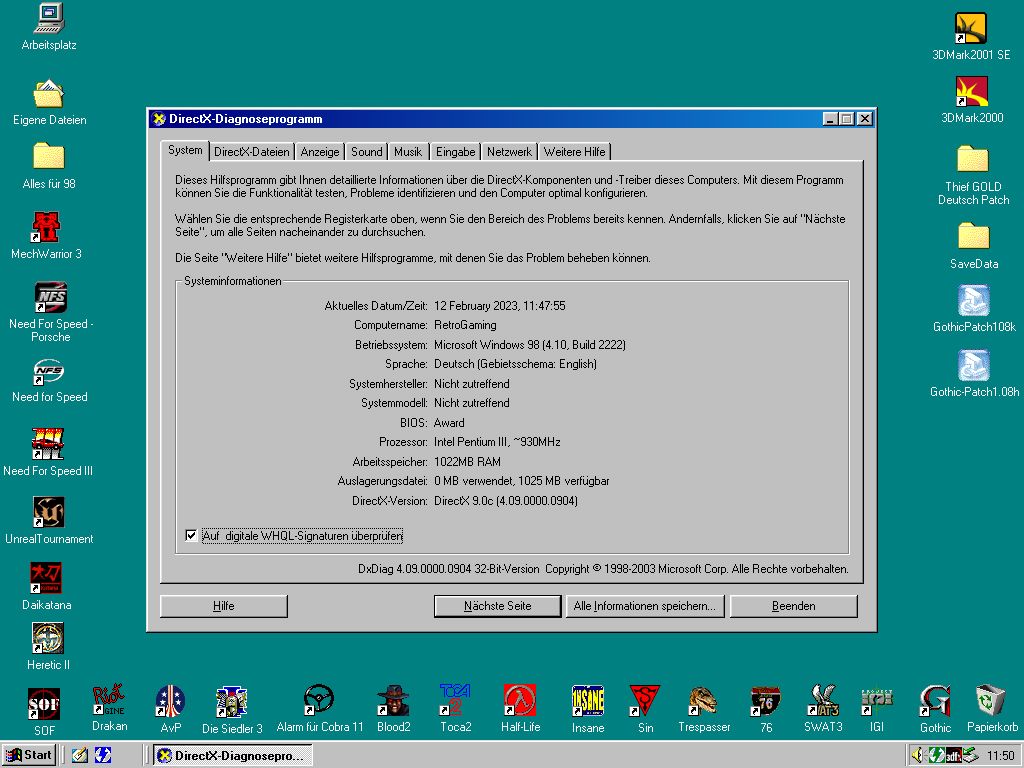The image size is (1024, 768).
Task: Click the notepad quick launch icon
Action: pos(80,756)
